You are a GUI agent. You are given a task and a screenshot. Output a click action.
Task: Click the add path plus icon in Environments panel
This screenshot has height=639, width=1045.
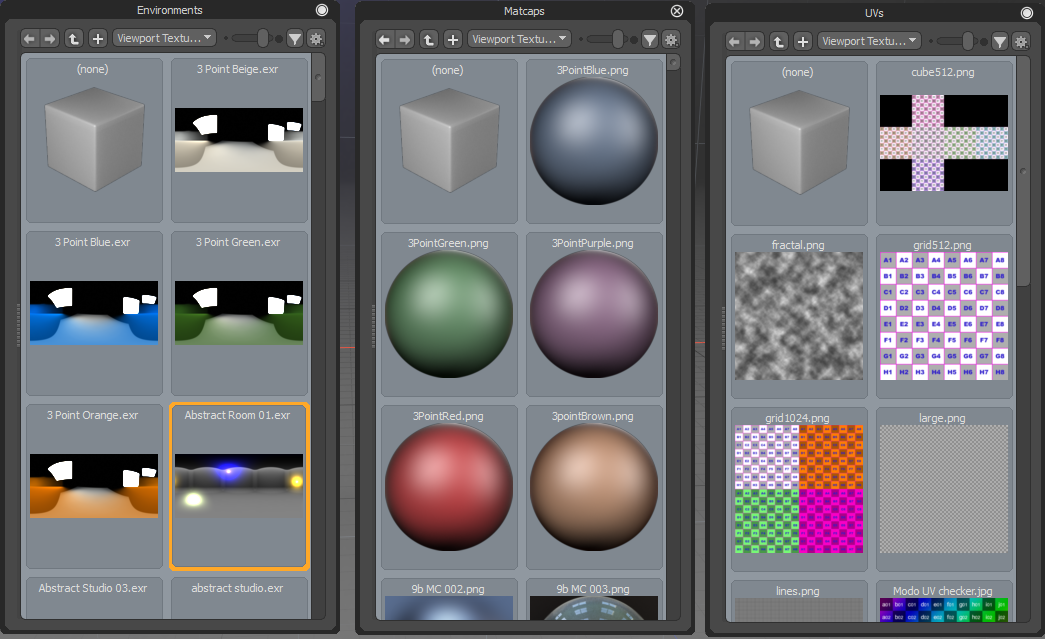click(x=95, y=38)
